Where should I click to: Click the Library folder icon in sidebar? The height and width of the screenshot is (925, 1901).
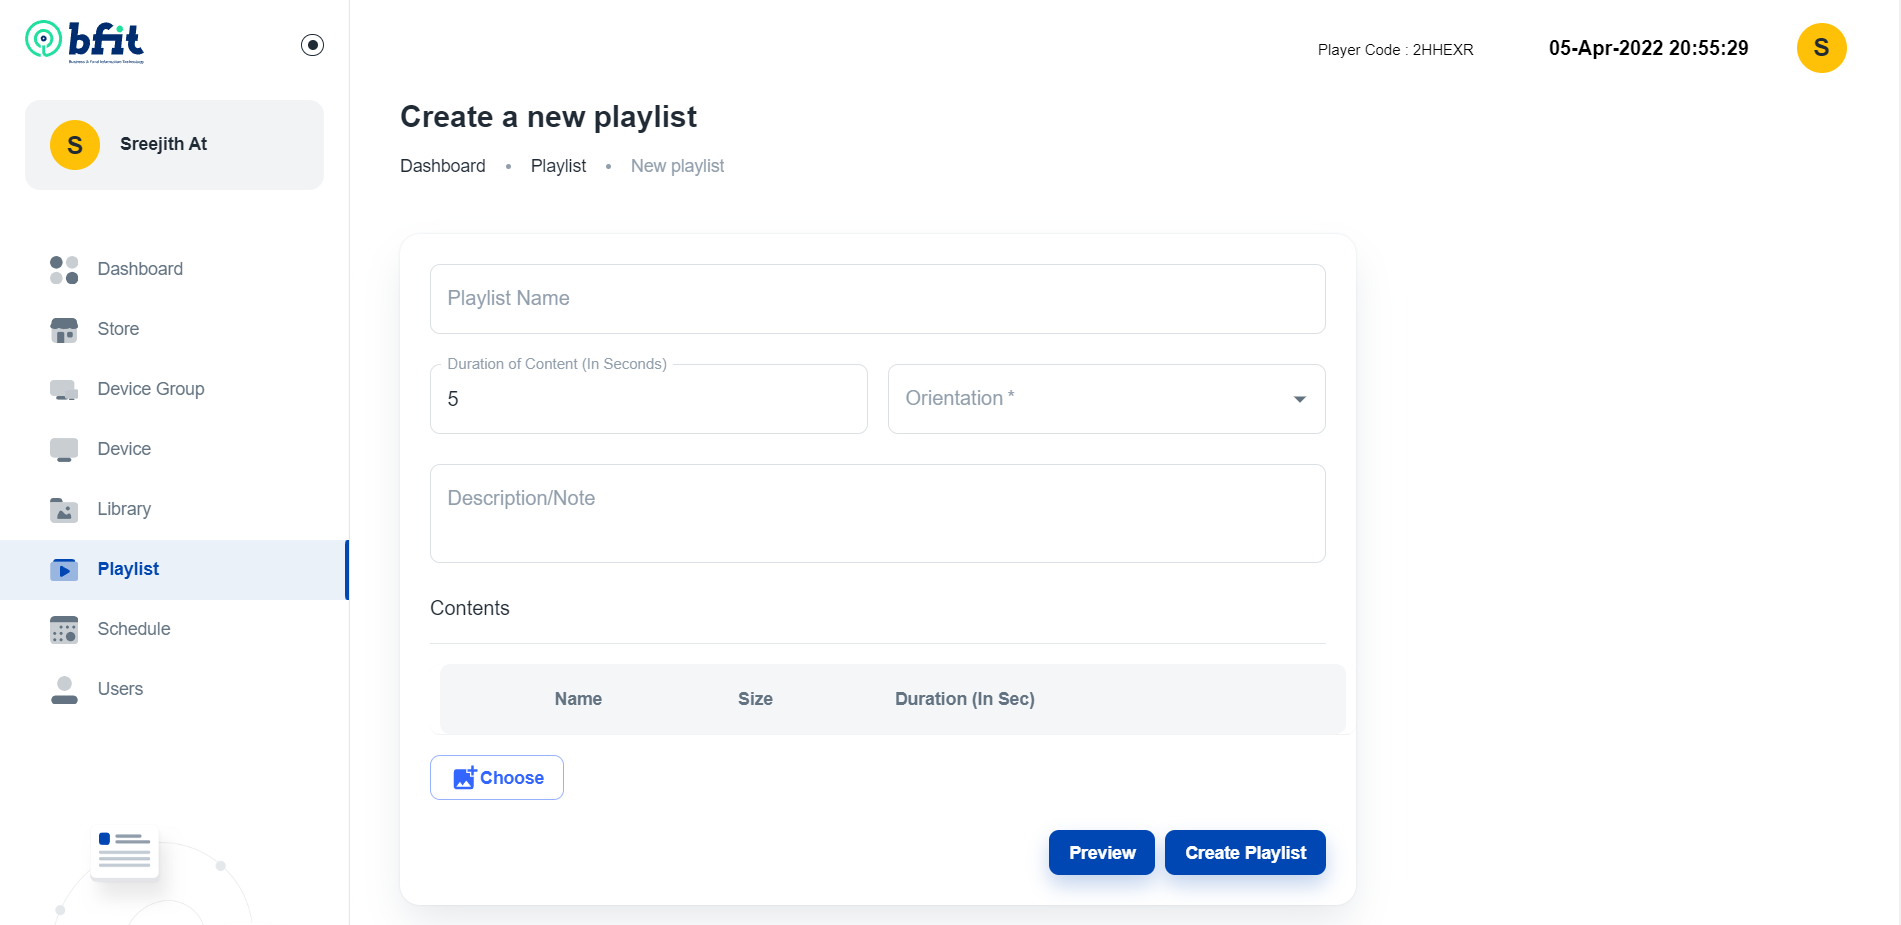[x=64, y=509]
